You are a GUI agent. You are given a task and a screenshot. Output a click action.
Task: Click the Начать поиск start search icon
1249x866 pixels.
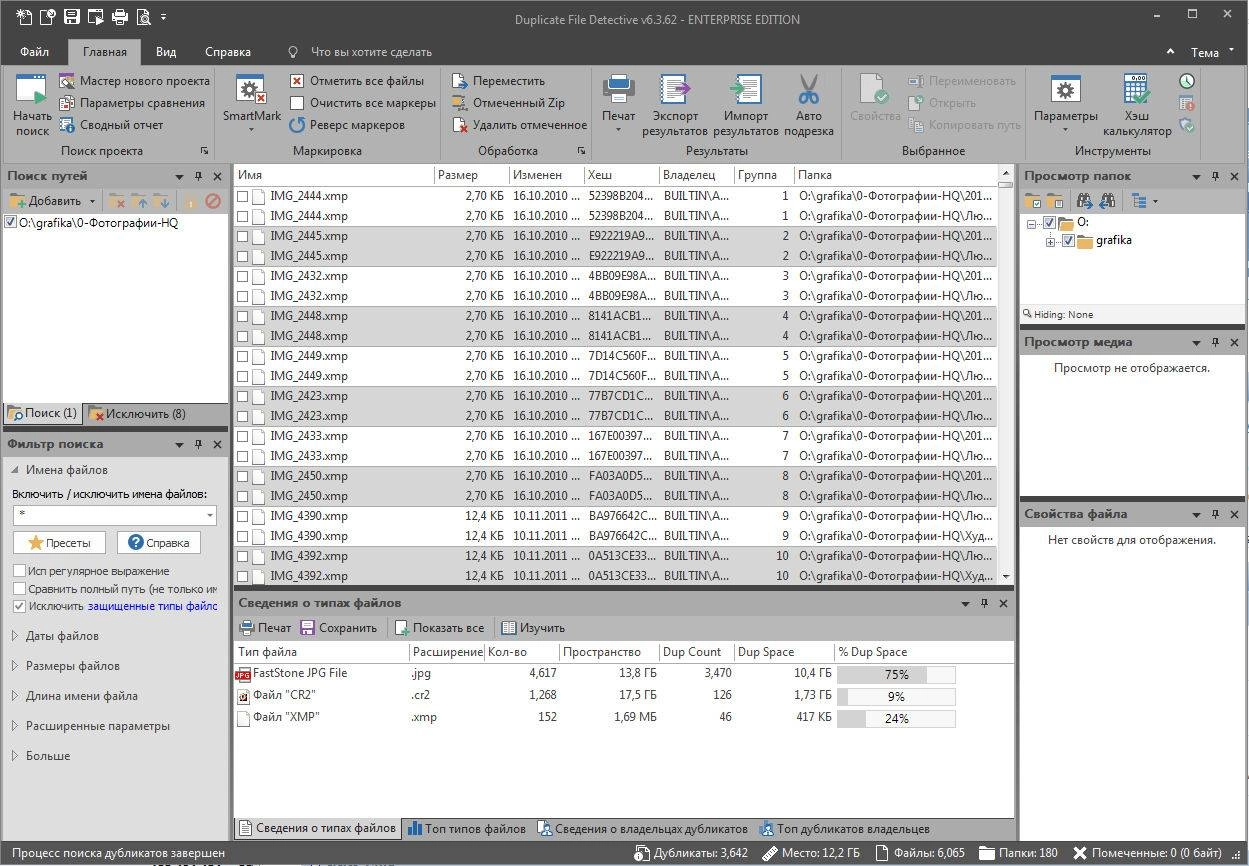[x=32, y=90]
